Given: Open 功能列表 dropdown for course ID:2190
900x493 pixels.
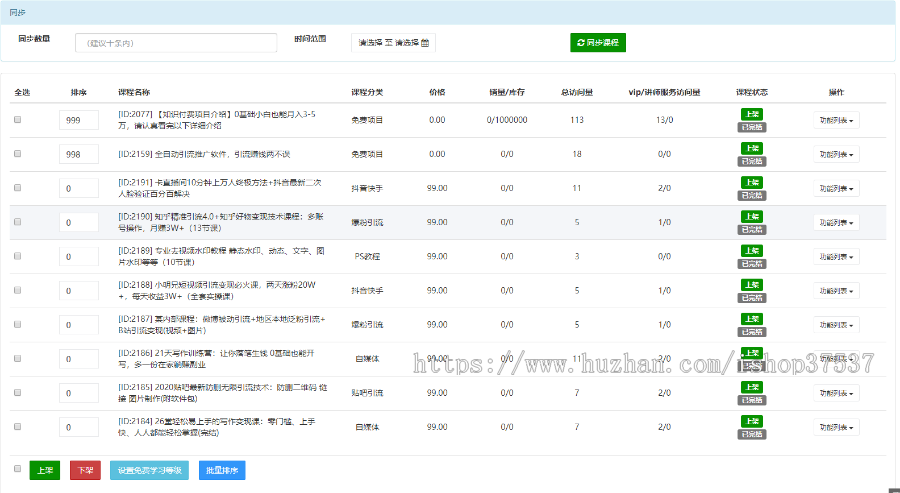Looking at the screenshot, I should click(835, 222).
